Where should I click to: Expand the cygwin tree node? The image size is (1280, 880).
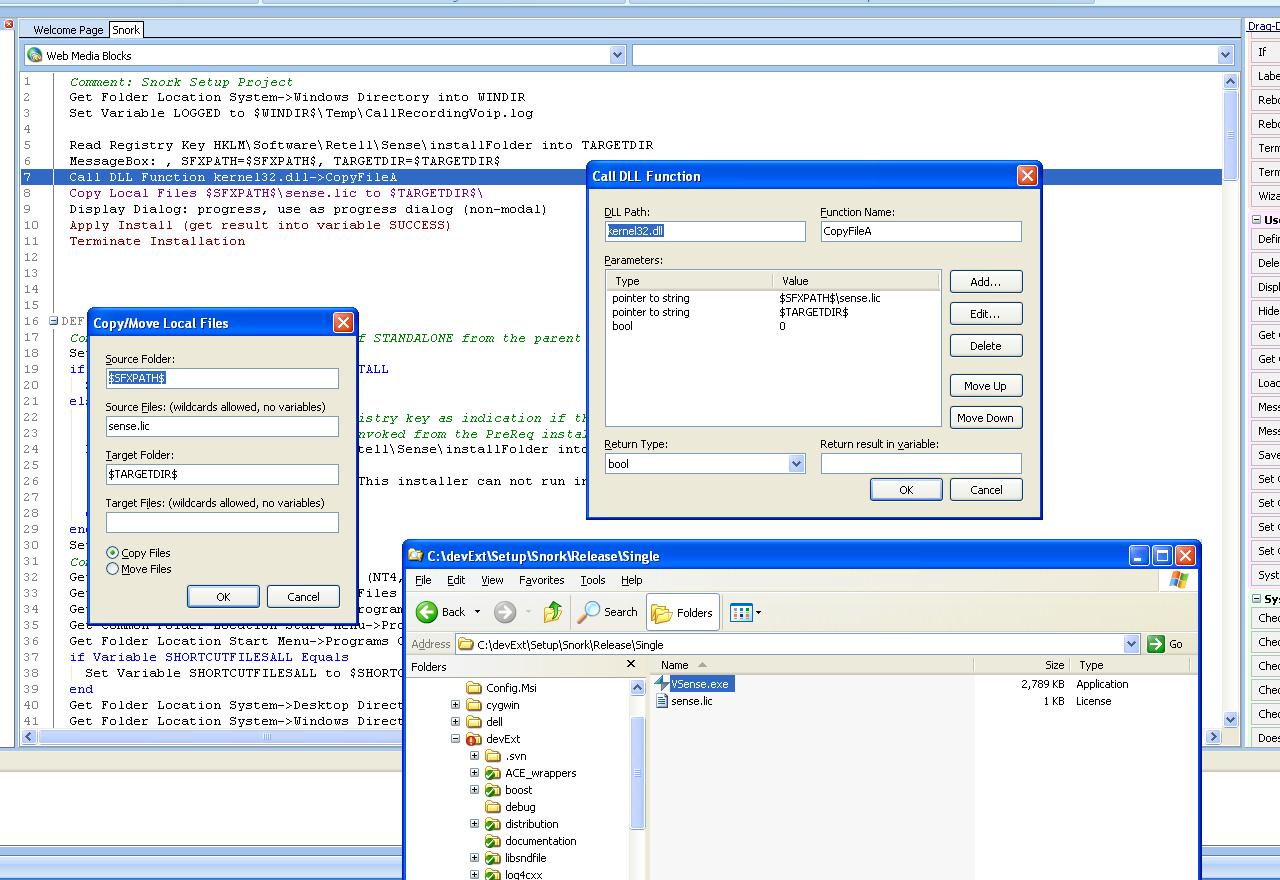[x=456, y=705]
